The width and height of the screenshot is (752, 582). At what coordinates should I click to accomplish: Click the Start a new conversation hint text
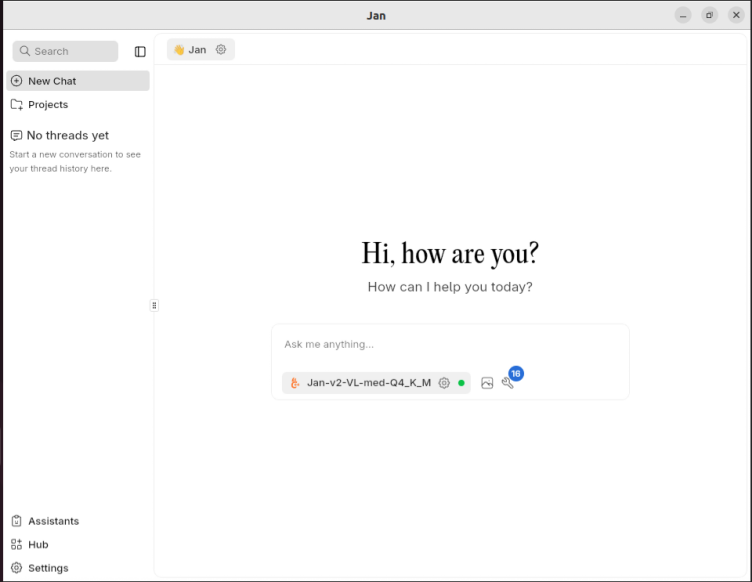[75, 162]
